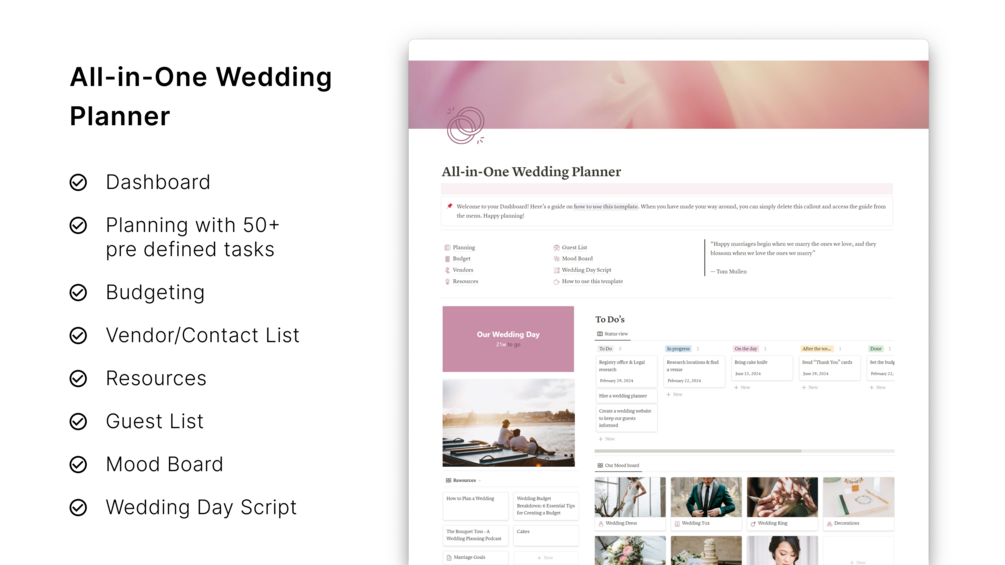Open the Wedding Ring mood board image

point(782,497)
